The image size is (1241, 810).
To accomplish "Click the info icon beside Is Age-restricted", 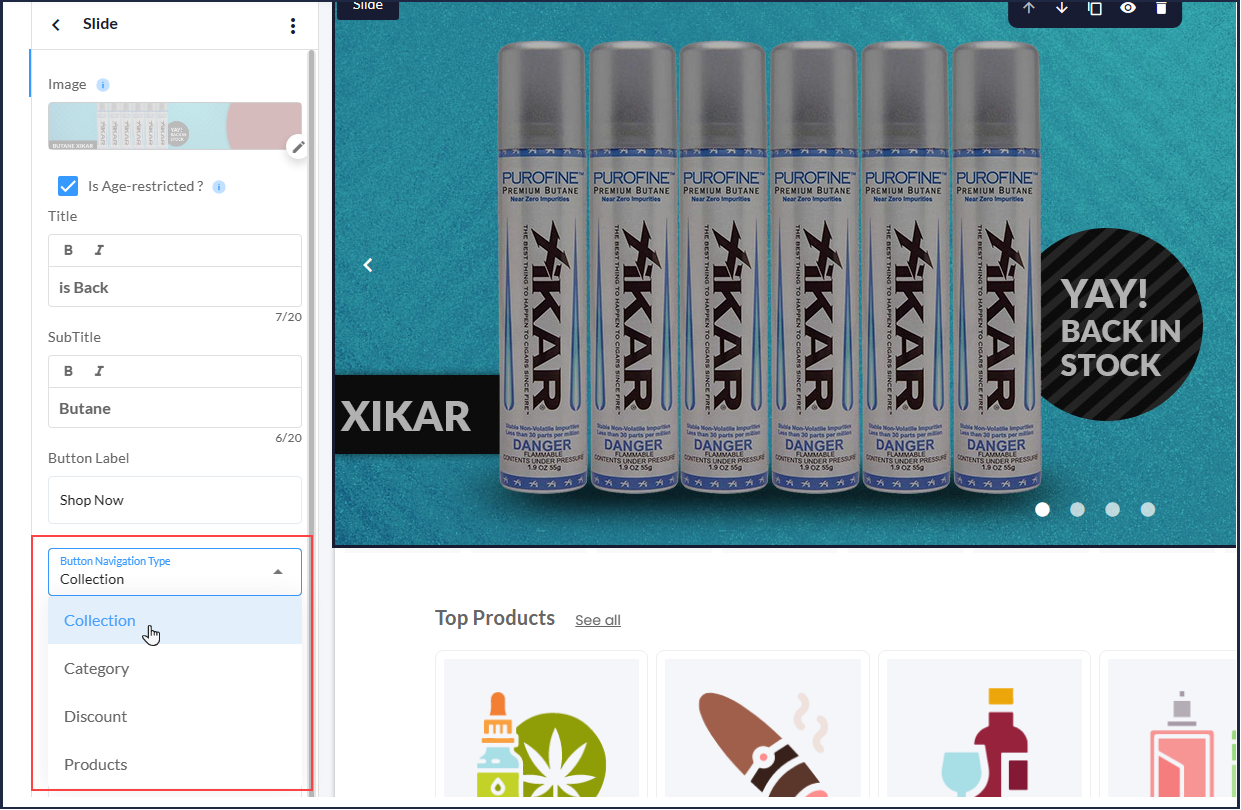I will pyautogui.click(x=219, y=187).
